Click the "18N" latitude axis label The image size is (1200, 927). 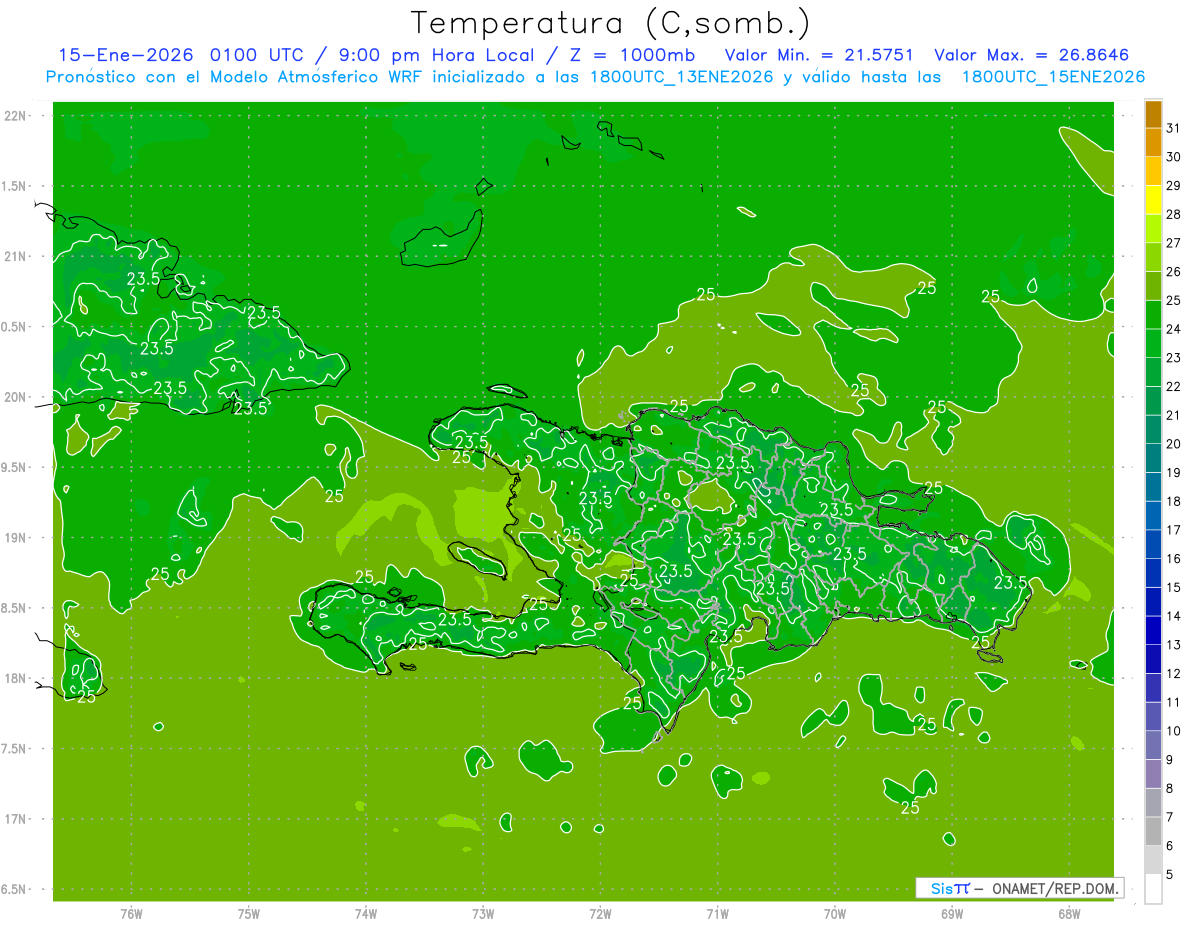[15, 678]
